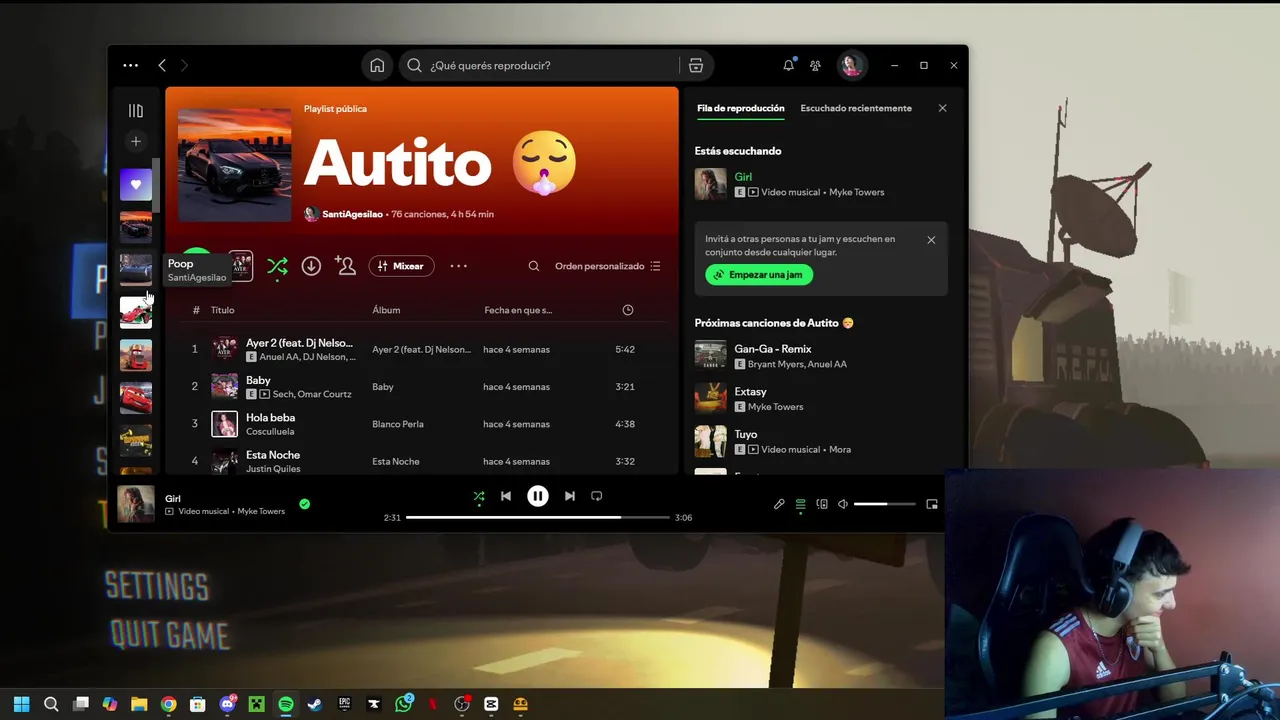Image resolution: width=1280 pixels, height=720 pixels.
Task: Download the Autito playlist
Action: [311, 266]
